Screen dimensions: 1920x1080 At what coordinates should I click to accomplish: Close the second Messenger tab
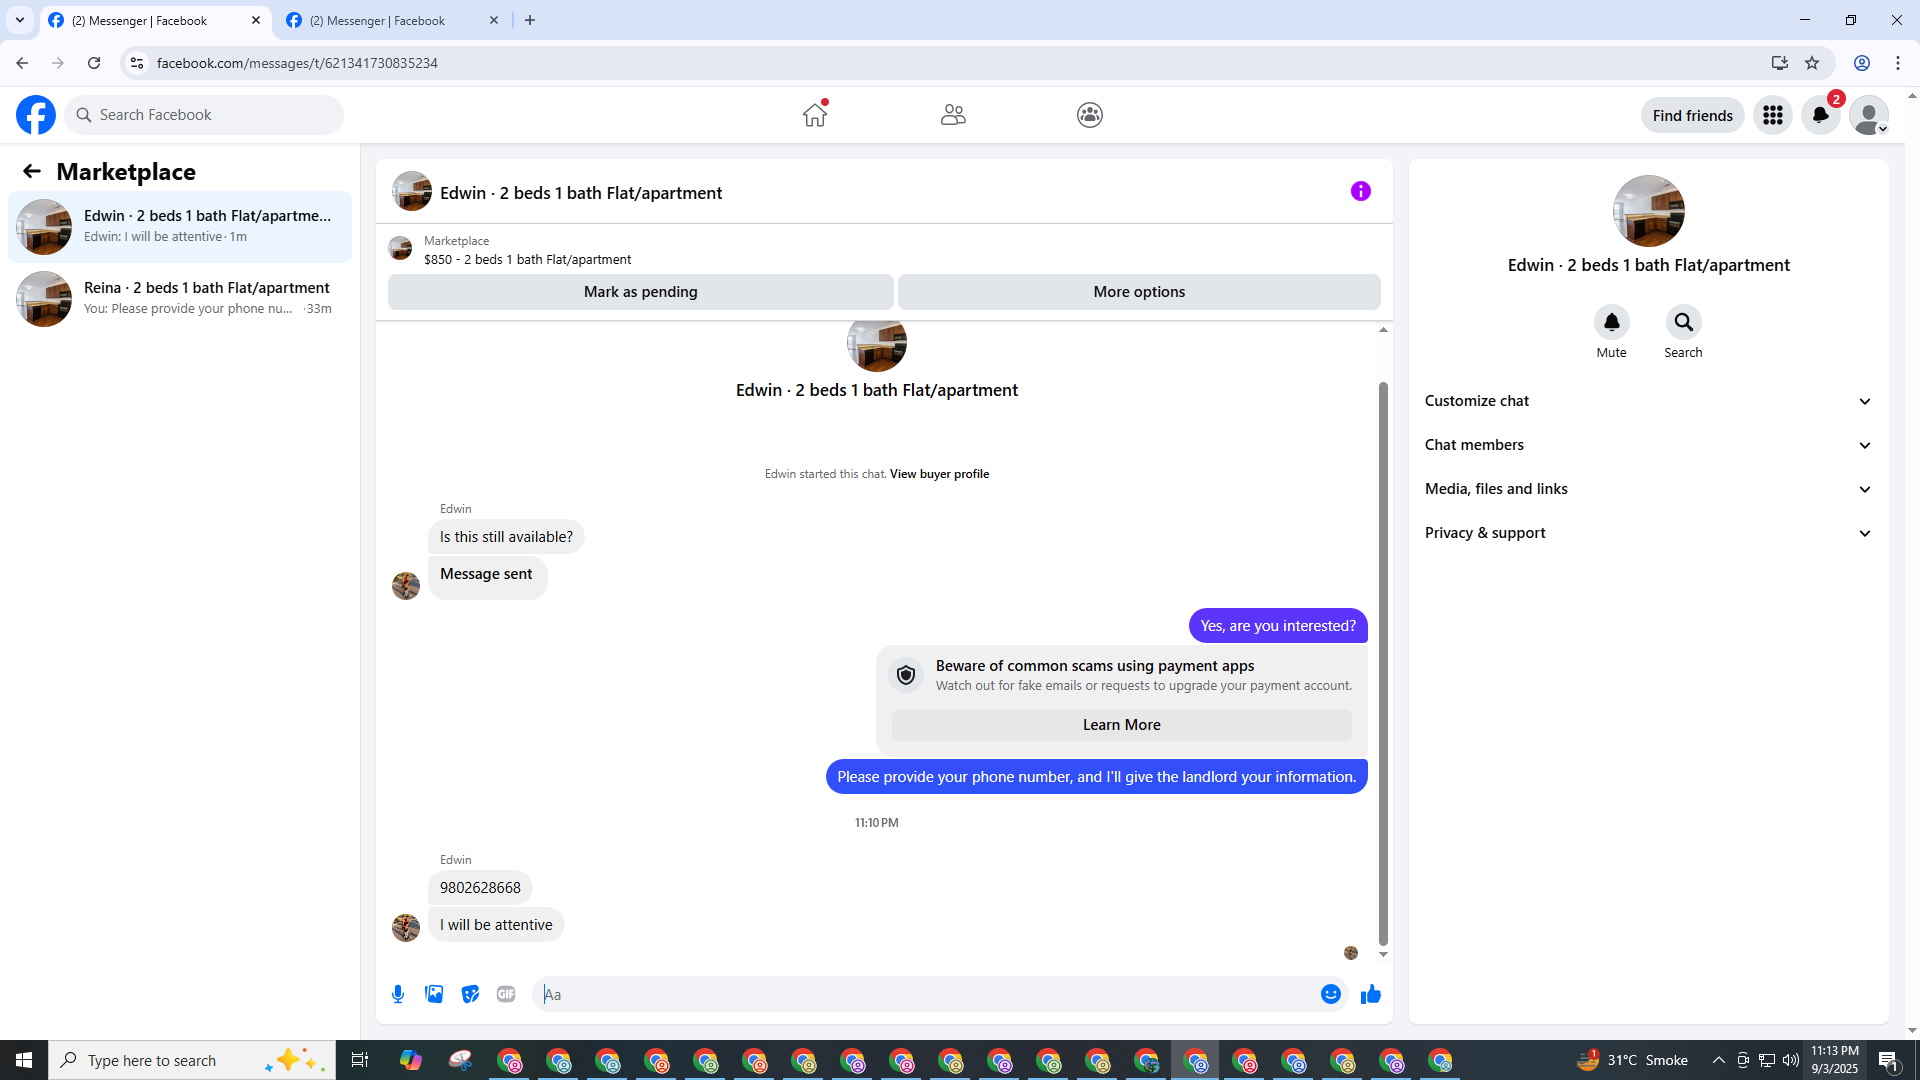(x=494, y=20)
